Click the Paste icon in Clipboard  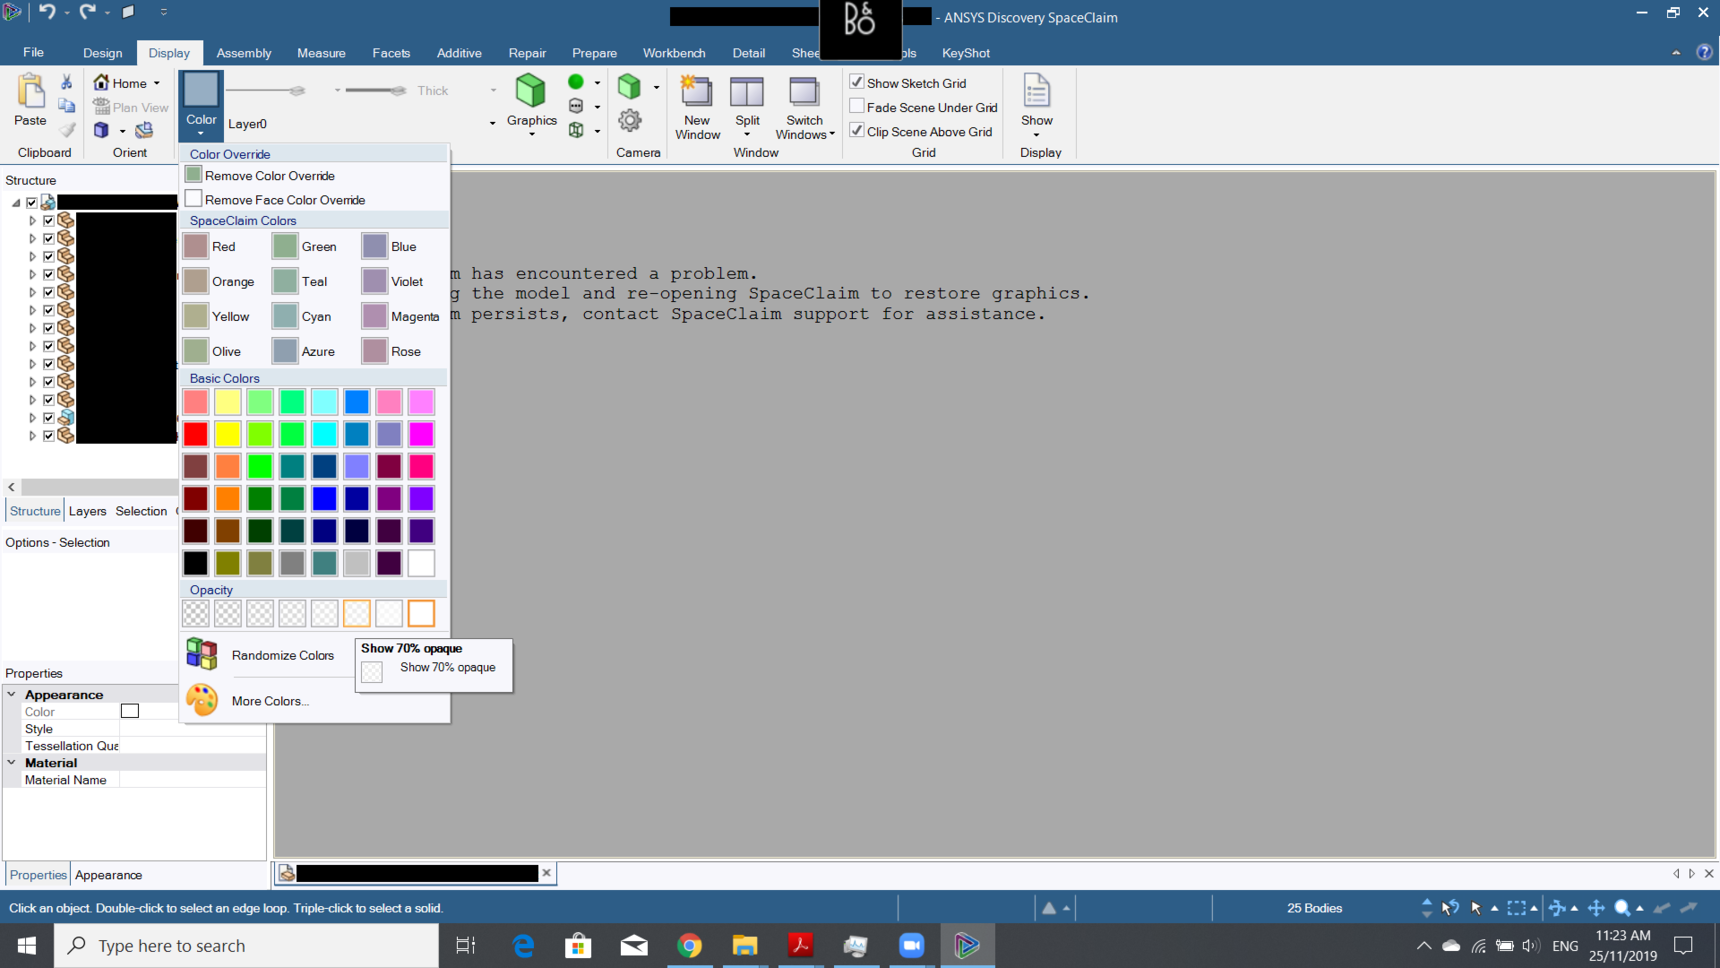[30, 92]
